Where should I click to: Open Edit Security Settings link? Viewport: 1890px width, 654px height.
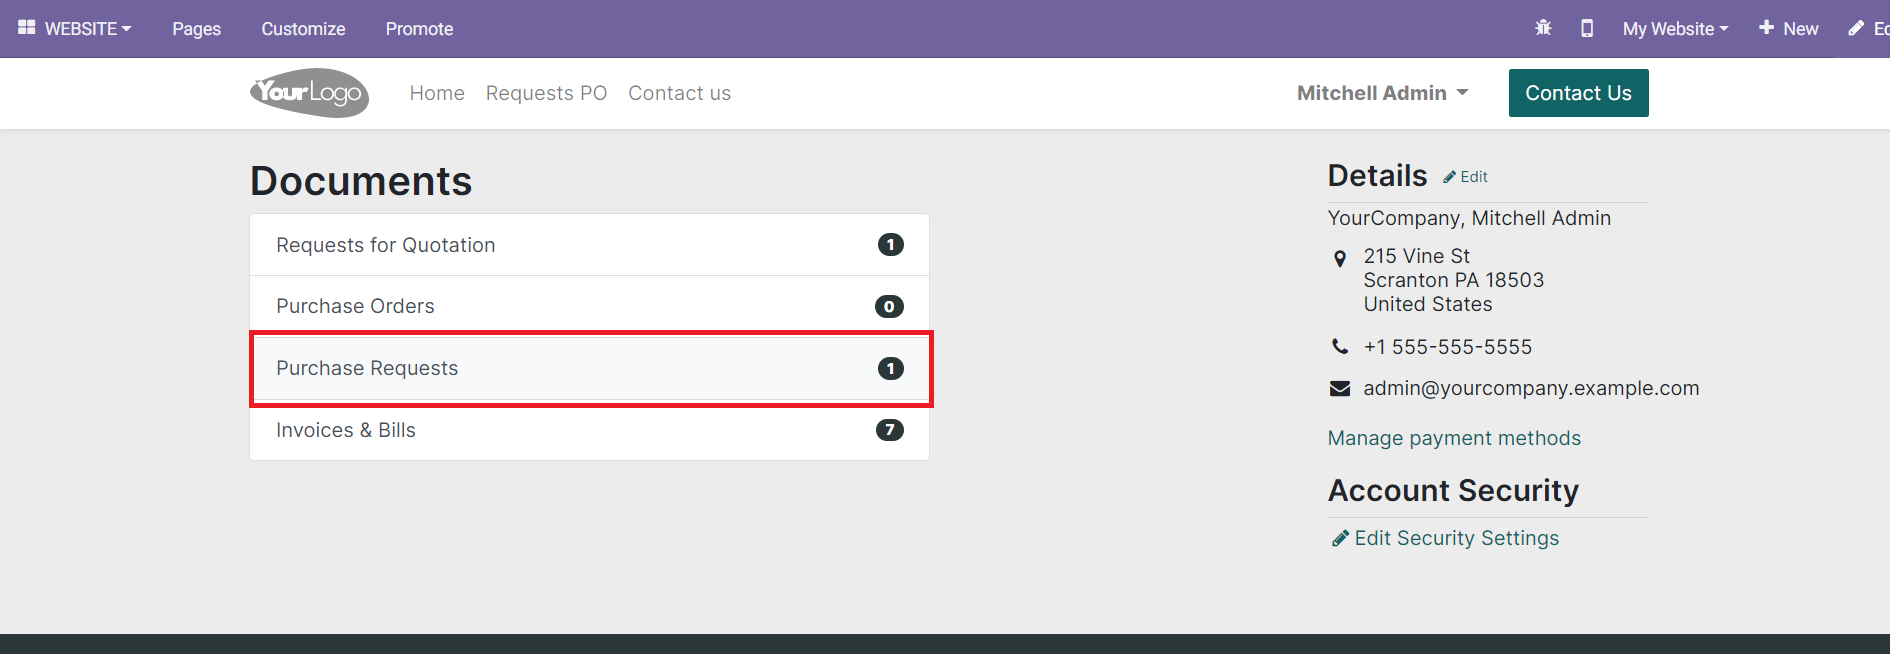click(x=1456, y=538)
